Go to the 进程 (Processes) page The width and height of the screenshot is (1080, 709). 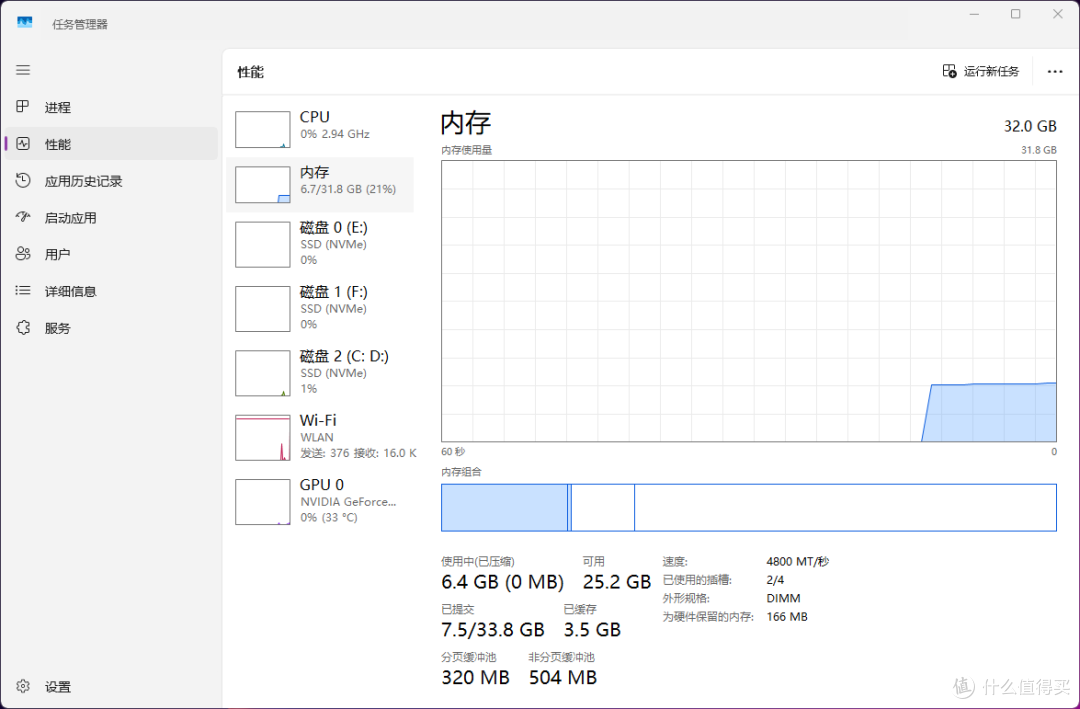[58, 107]
